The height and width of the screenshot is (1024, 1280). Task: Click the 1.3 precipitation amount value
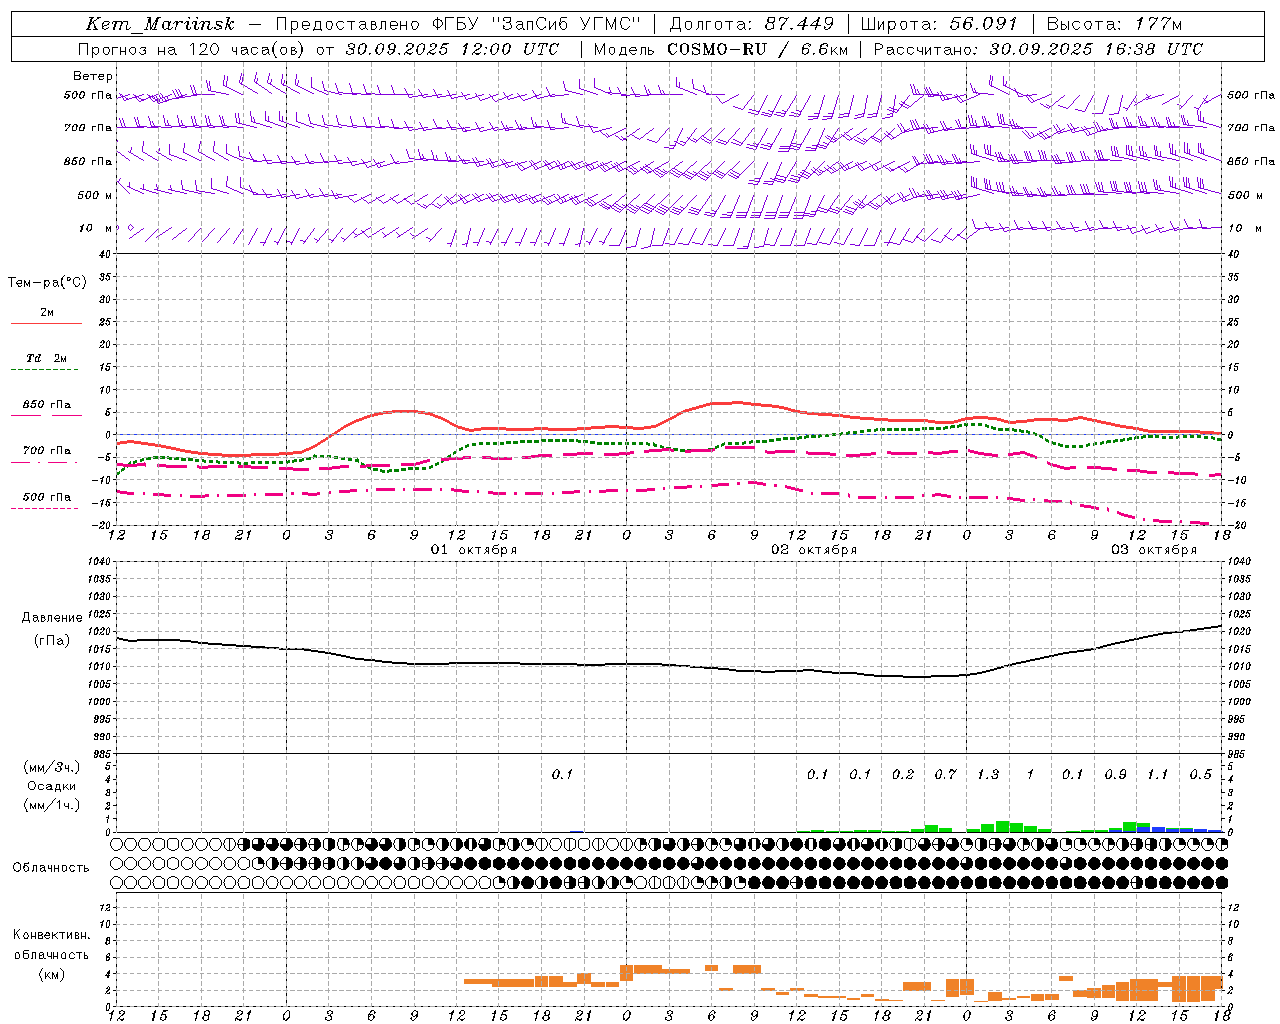click(988, 774)
